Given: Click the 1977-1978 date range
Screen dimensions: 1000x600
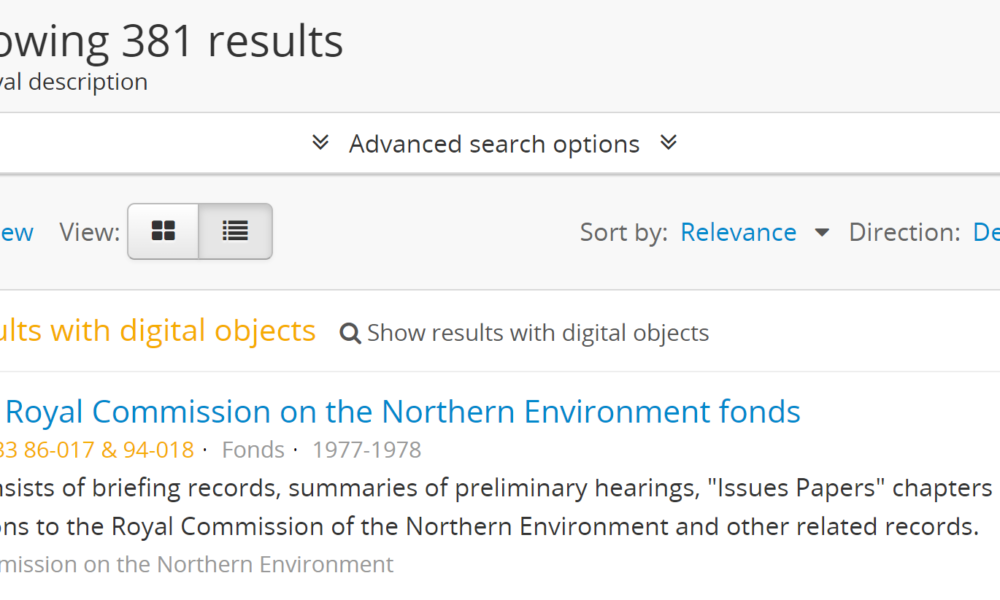Looking at the screenshot, I should click(366, 450).
